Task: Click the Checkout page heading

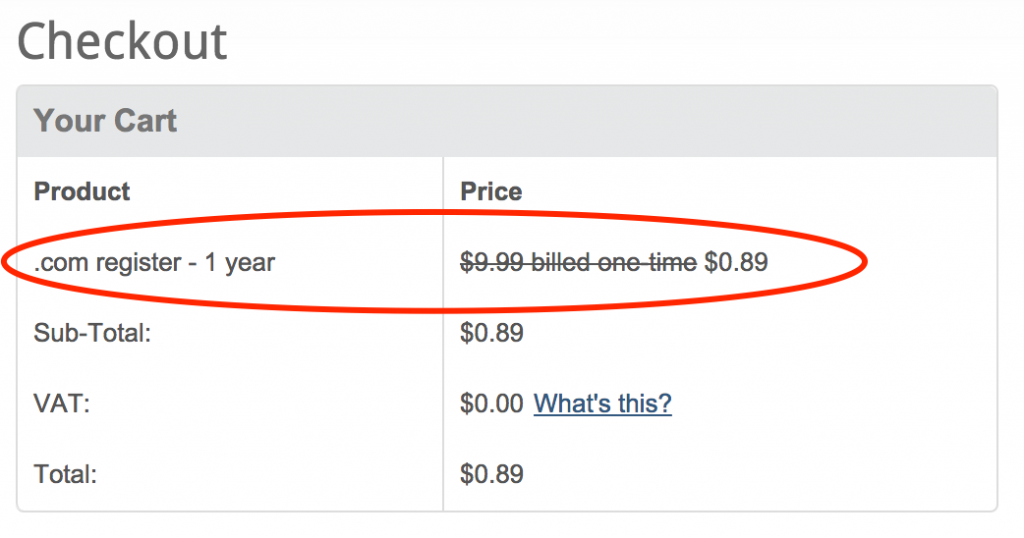Action: pyautogui.click(x=122, y=41)
